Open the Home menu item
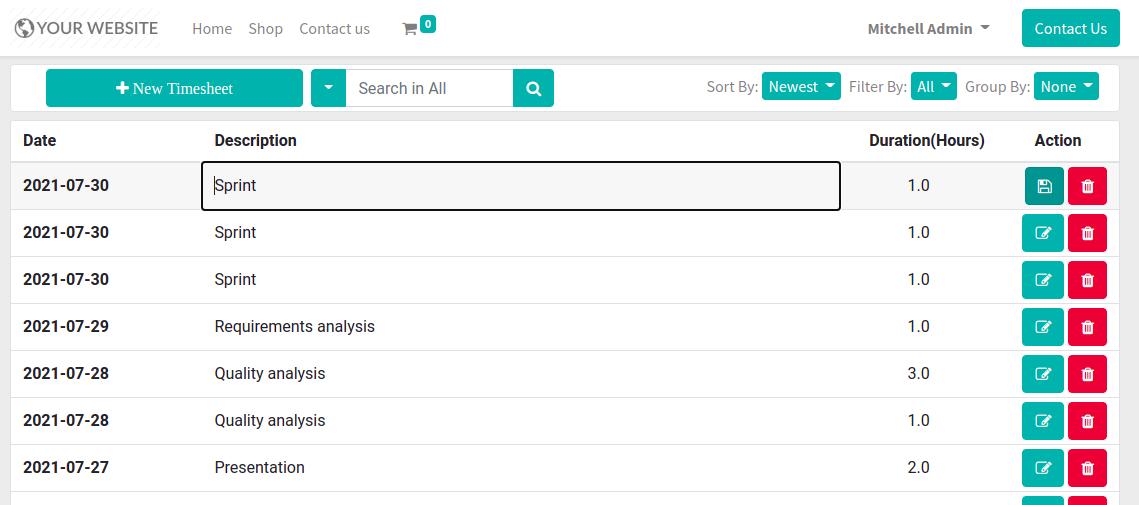 point(212,29)
